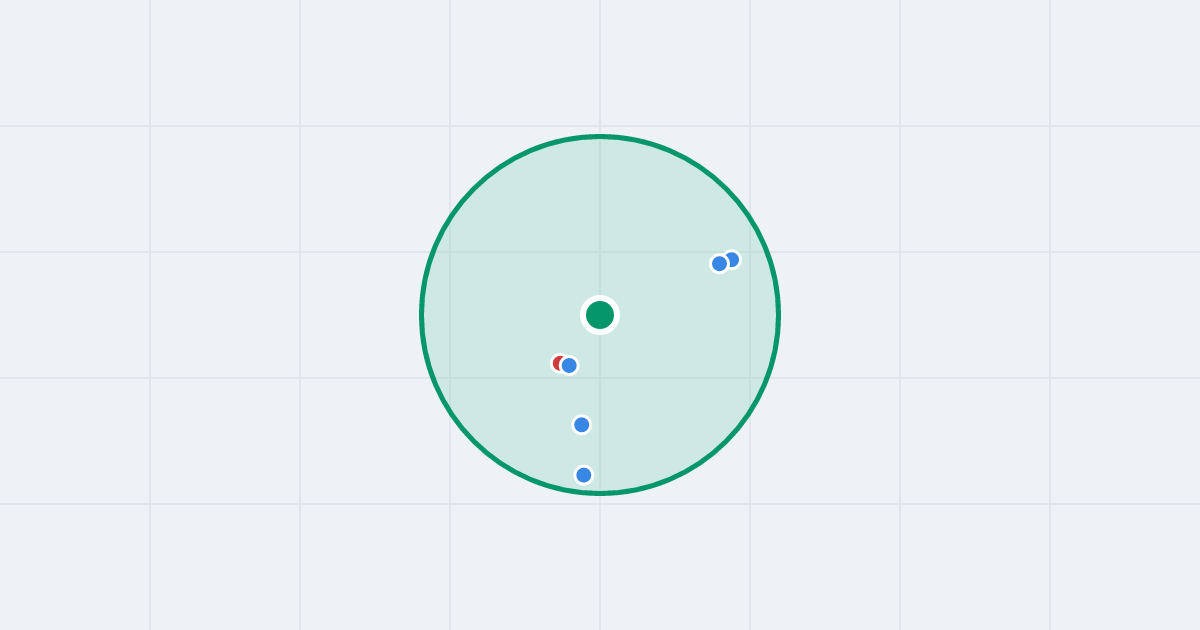Click the partly hidden blue marker in upper-right pair
Screen dimensions: 1200x630
(733, 259)
